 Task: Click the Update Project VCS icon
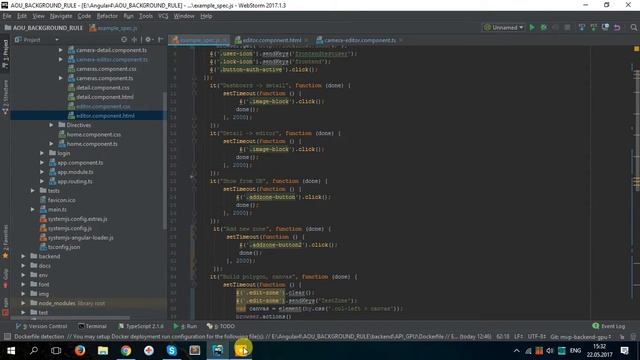coord(582,28)
